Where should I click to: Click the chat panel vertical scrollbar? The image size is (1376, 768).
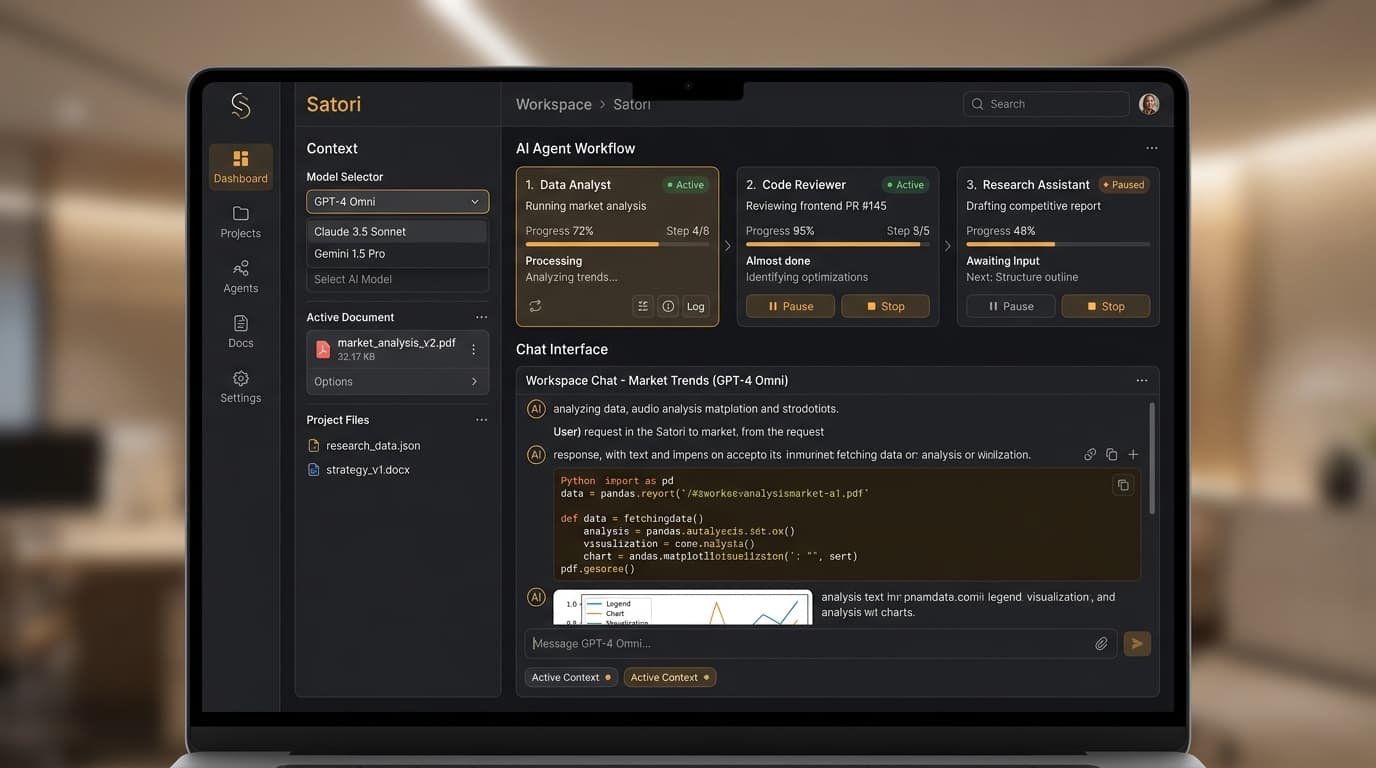[x=1152, y=458]
